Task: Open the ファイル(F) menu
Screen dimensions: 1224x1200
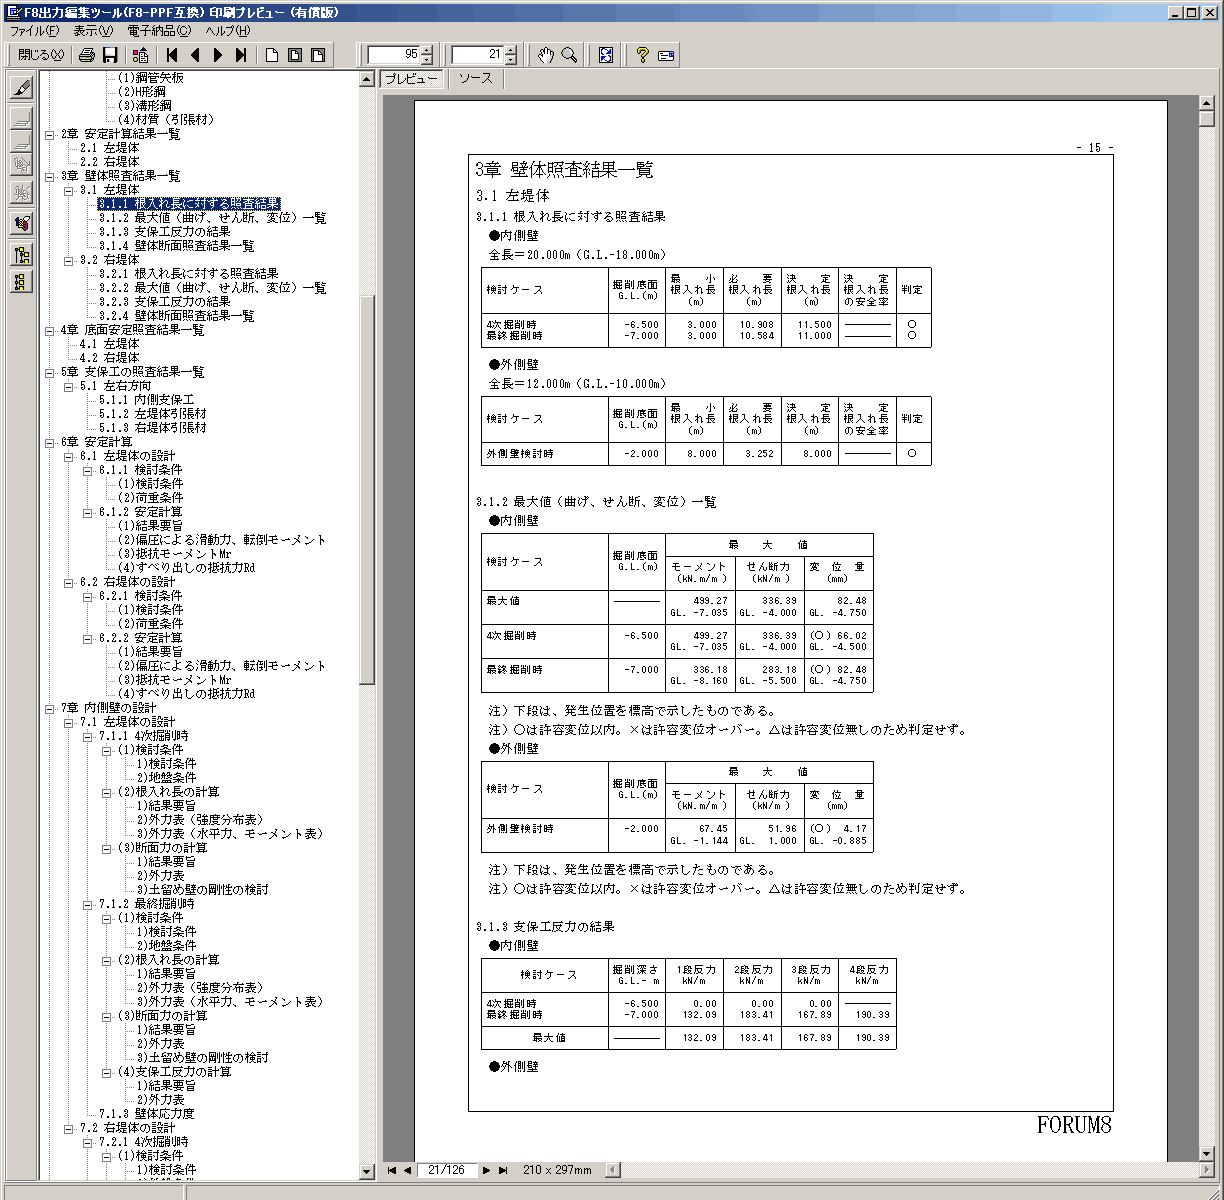Action: point(34,31)
